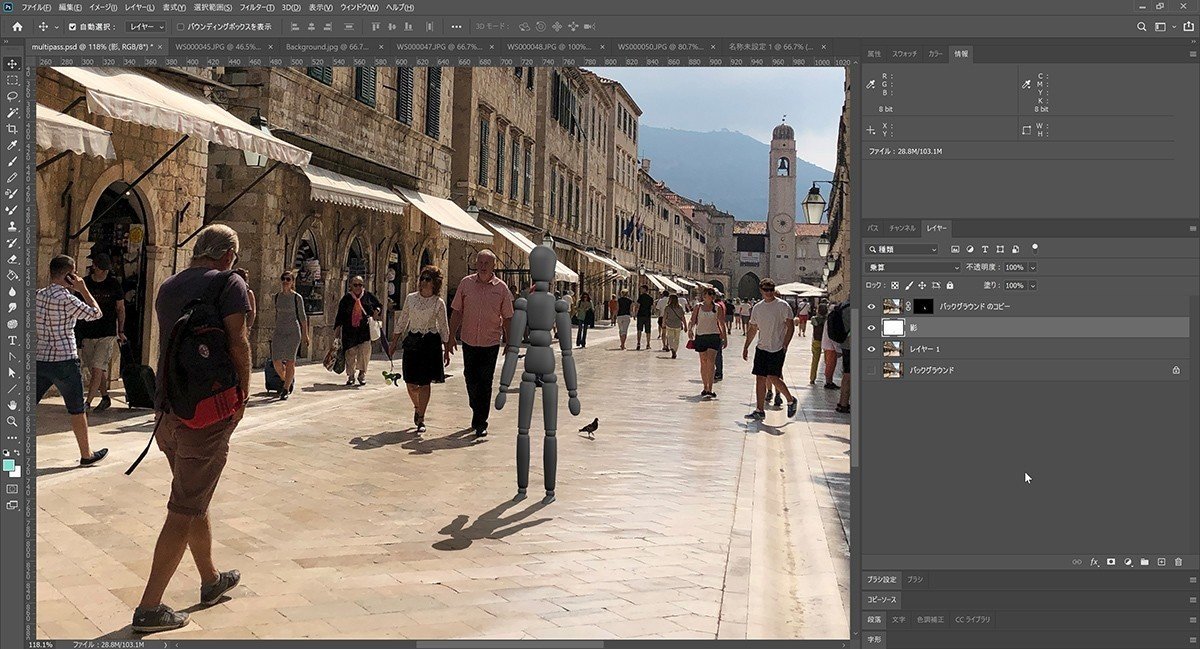1200x649 pixels.
Task: Open the Layers panel menu icon
Action: (x=1192, y=228)
